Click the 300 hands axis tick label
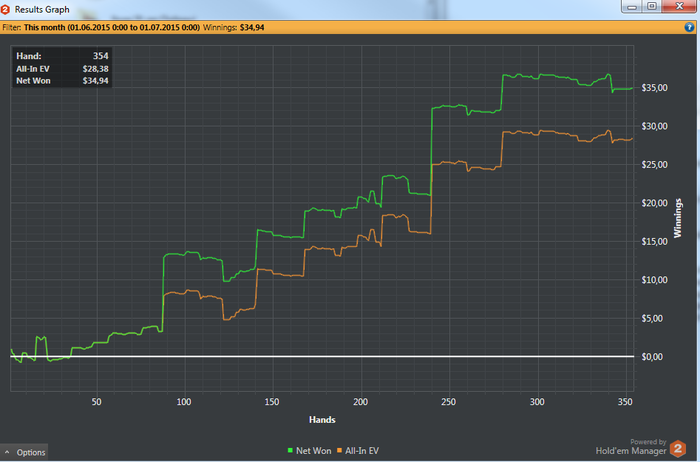This screenshot has height=462, width=700. pyautogui.click(x=537, y=402)
